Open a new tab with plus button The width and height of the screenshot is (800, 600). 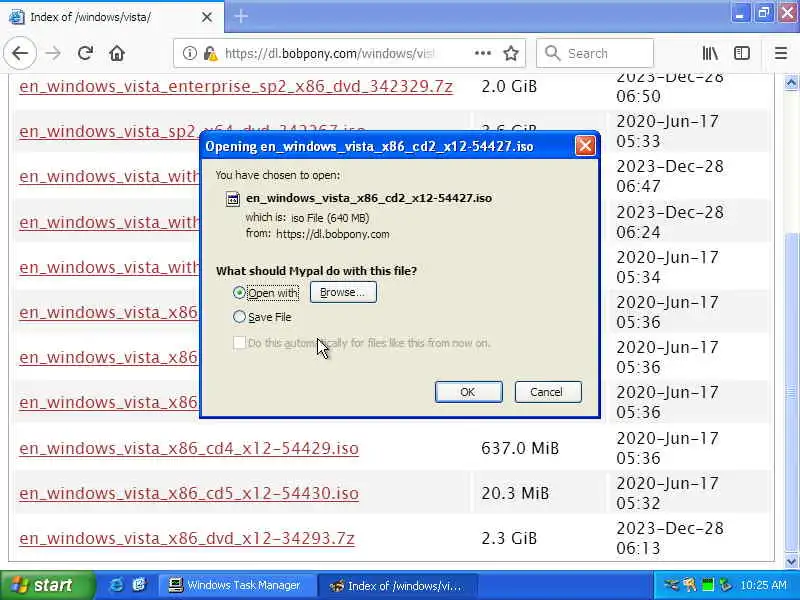click(x=241, y=16)
